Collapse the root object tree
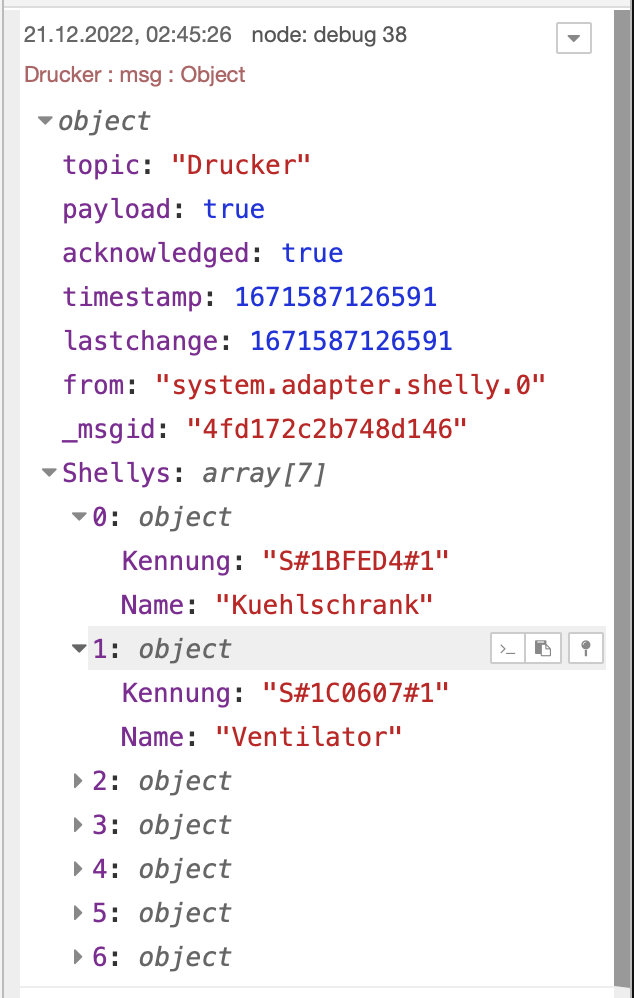The width and height of the screenshot is (634, 998). coord(45,122)
